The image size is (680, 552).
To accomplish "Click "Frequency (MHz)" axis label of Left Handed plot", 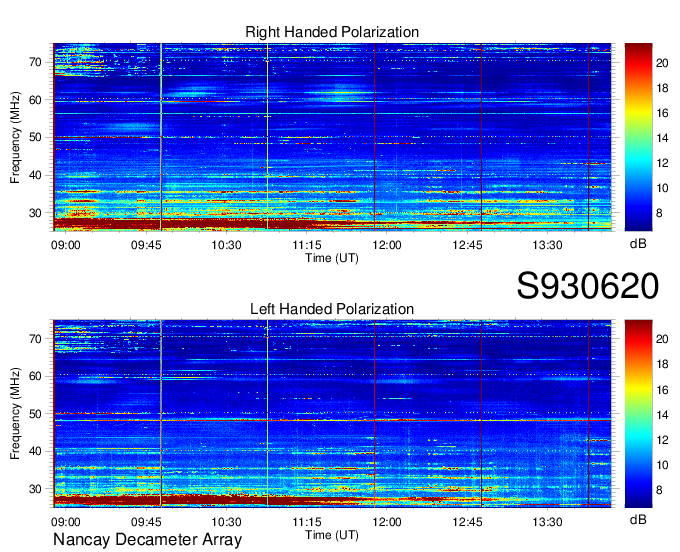I will click(x=15, y=414).
